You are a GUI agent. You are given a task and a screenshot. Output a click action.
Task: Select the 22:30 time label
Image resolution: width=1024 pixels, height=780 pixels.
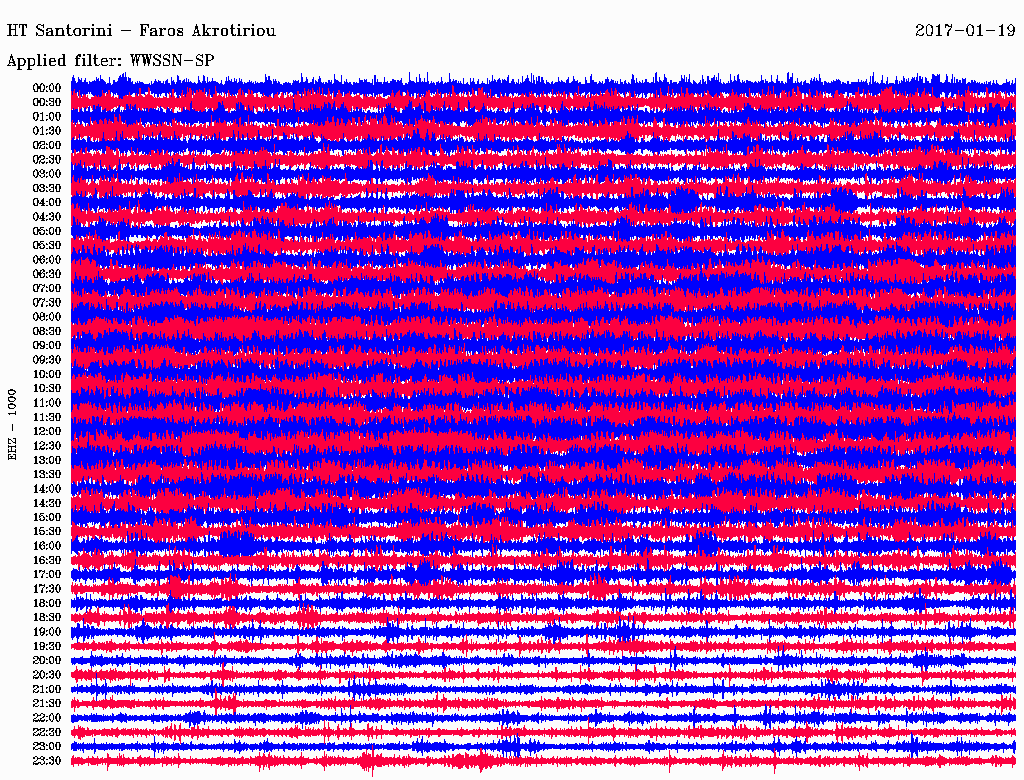tap(47, 733)
